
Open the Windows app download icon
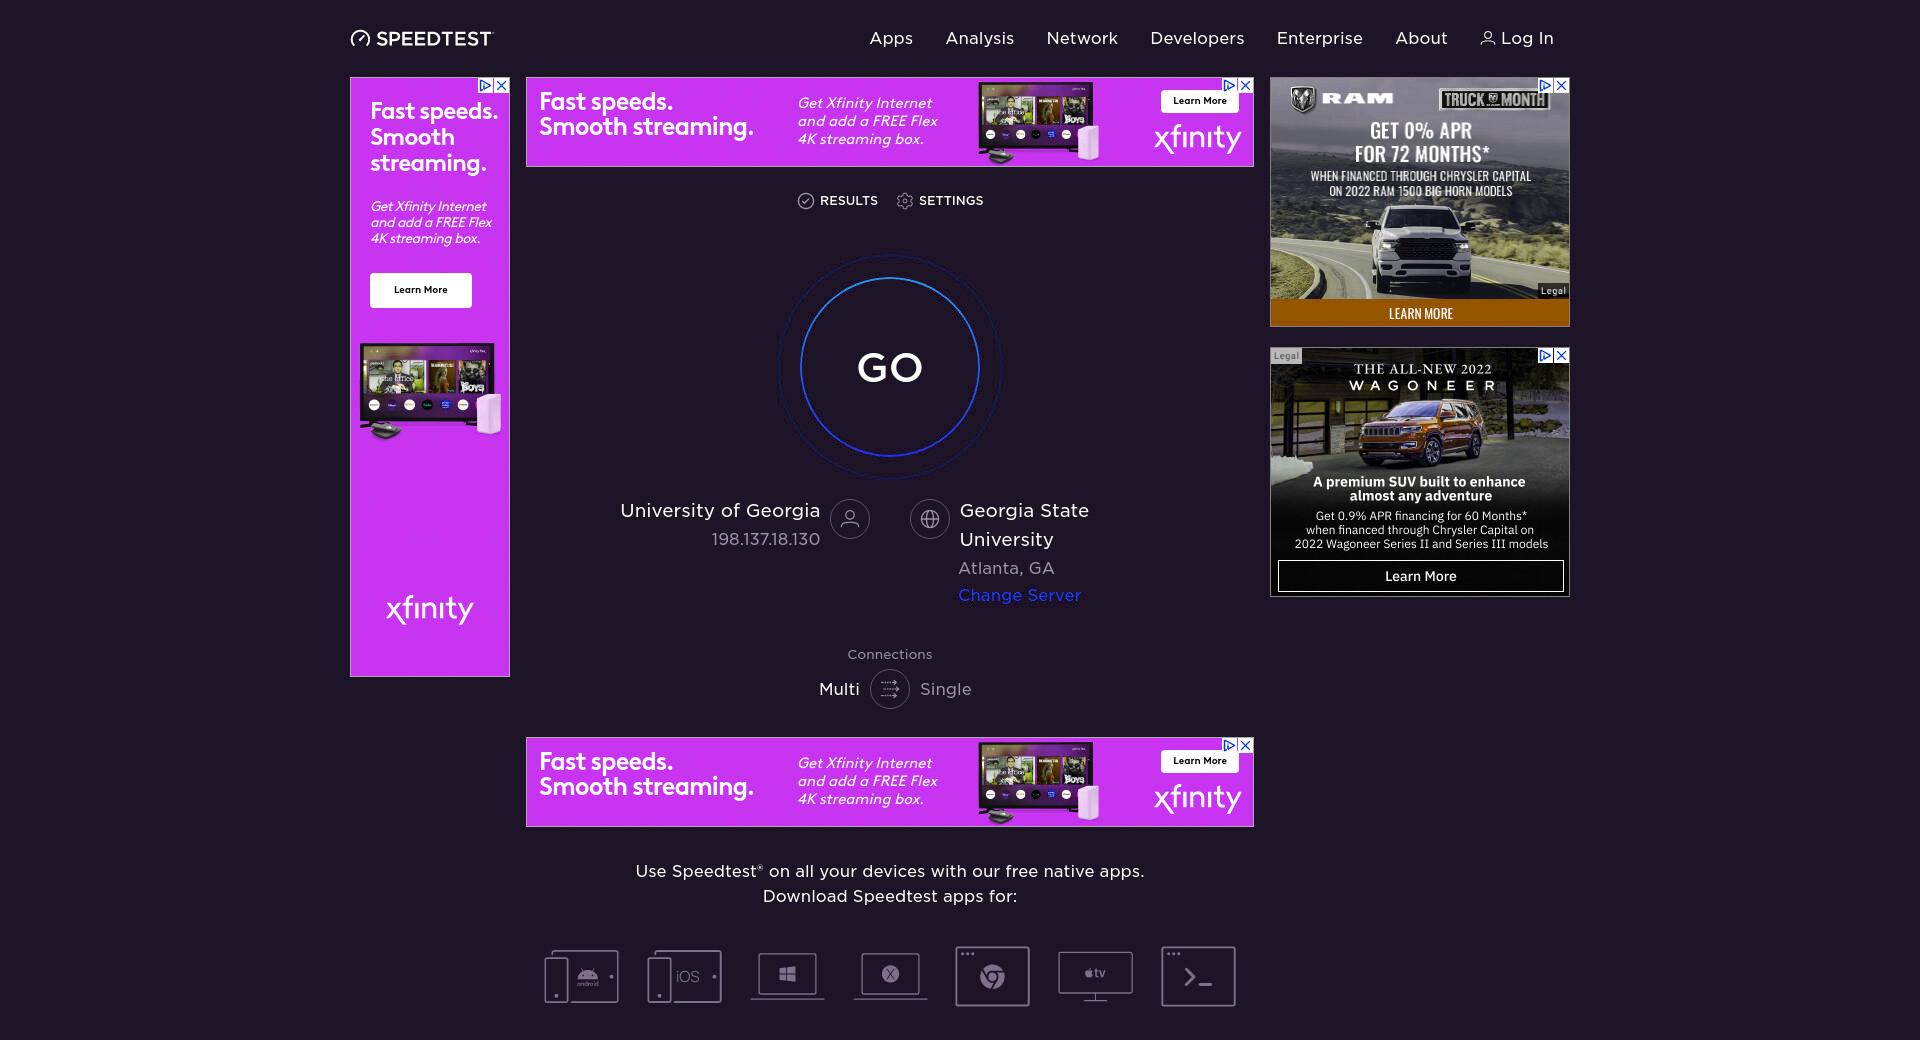[787, 975]
